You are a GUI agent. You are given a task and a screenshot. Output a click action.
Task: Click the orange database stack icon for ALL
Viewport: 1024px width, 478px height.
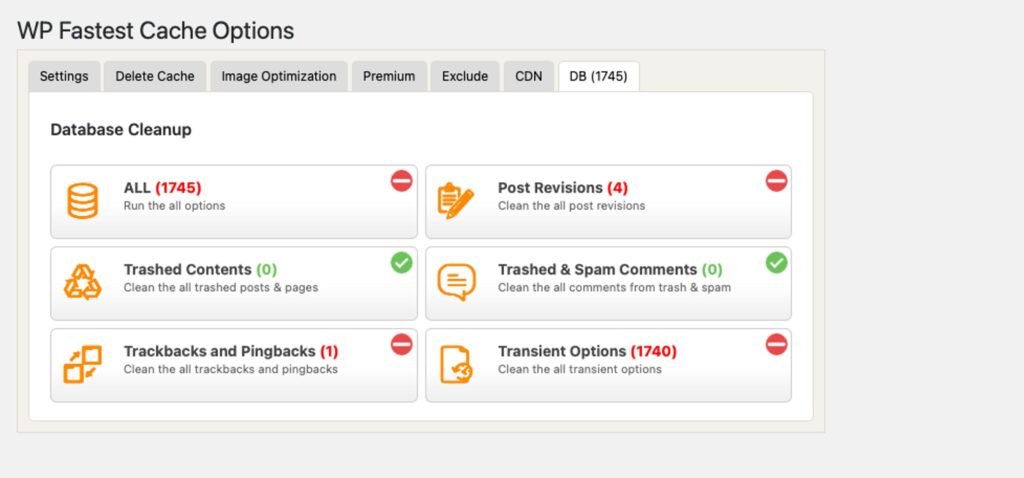[83, 201]
